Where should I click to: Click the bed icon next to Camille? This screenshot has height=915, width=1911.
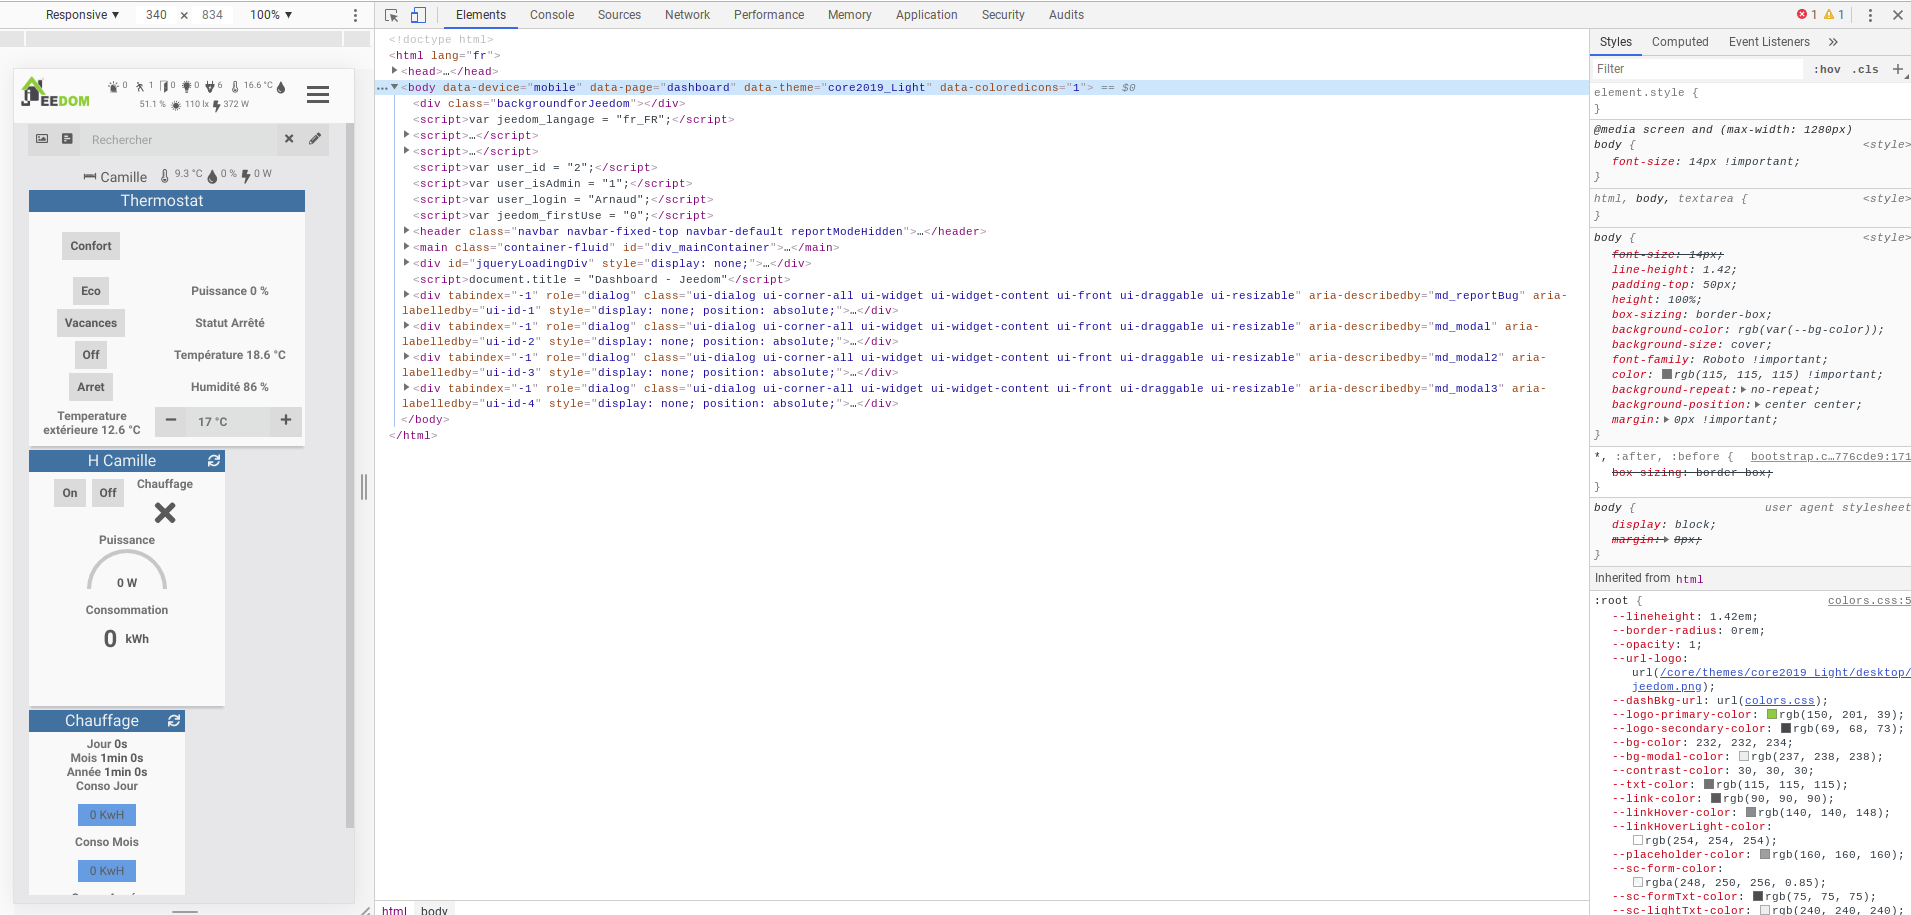[90, 177]
